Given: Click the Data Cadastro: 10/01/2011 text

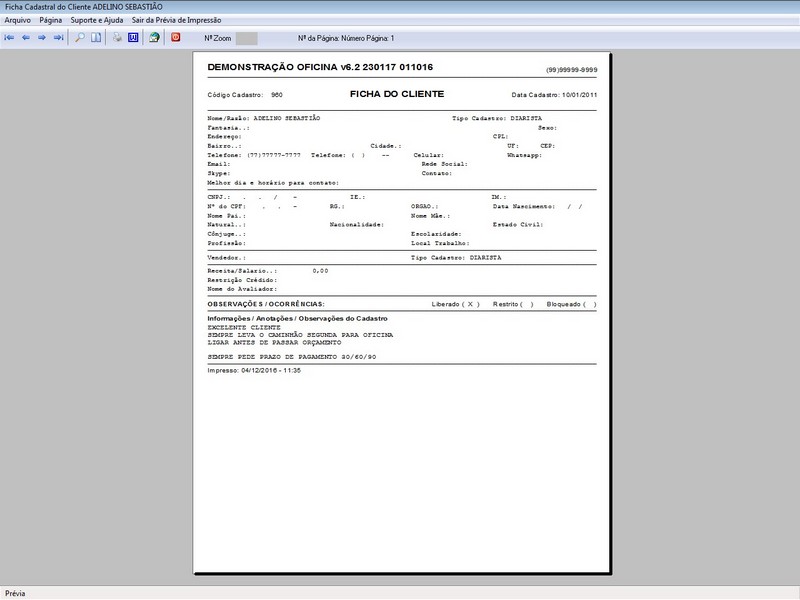Looking at the screenshot, I should click(554, 95).
